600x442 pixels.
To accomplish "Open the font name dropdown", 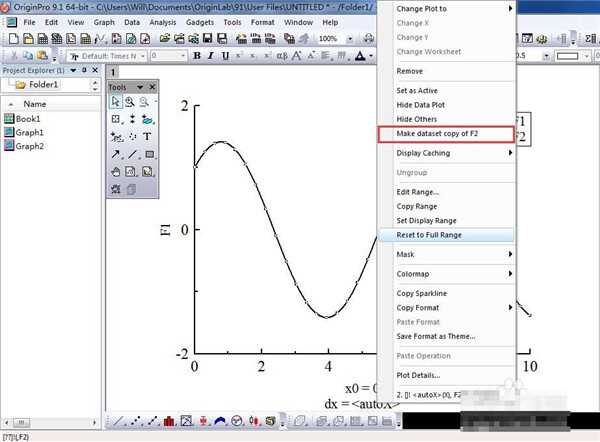I will tap(143, 56).
